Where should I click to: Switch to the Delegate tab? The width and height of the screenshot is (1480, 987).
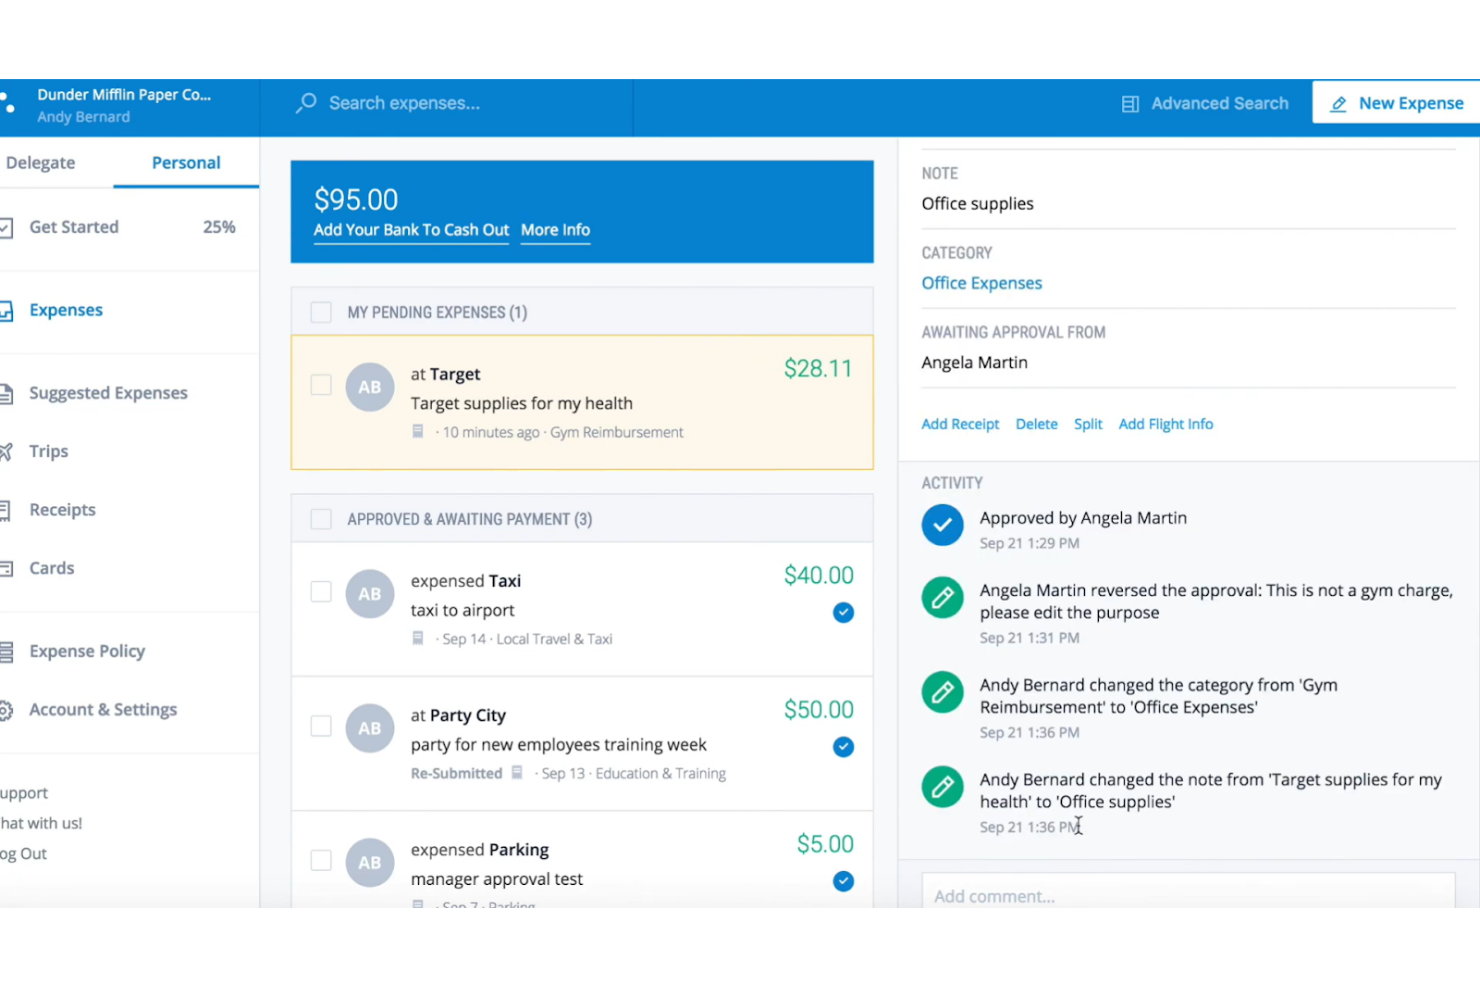coord(40,162)
